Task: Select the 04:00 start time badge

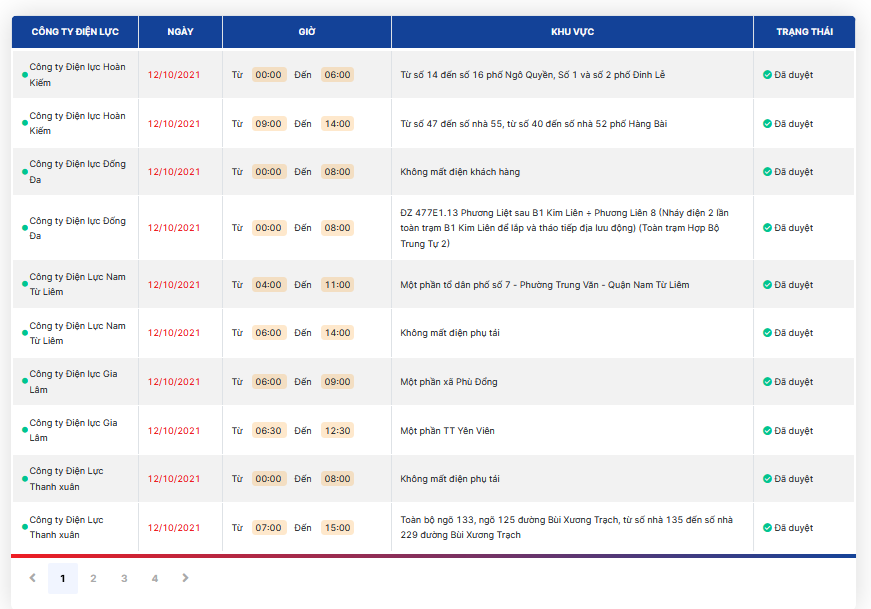Action: tap(269, 284)
